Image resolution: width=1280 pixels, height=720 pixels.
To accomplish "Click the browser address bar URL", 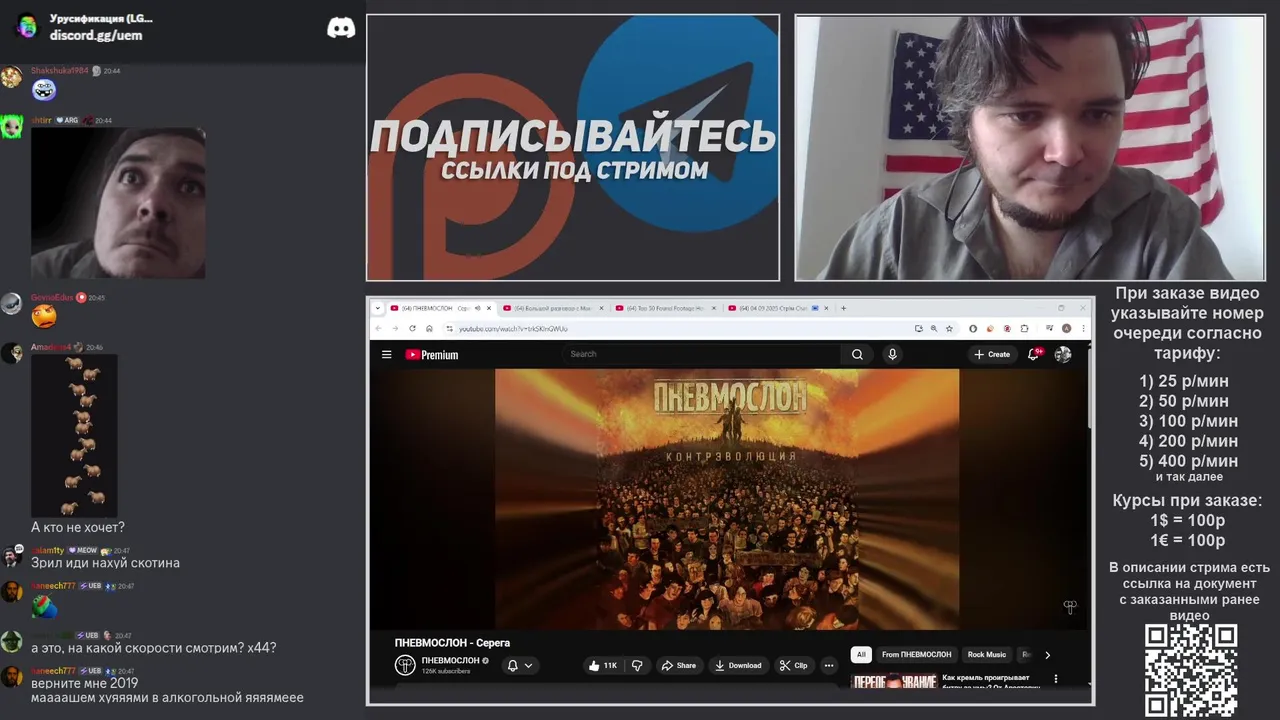I will click(513, 328).
